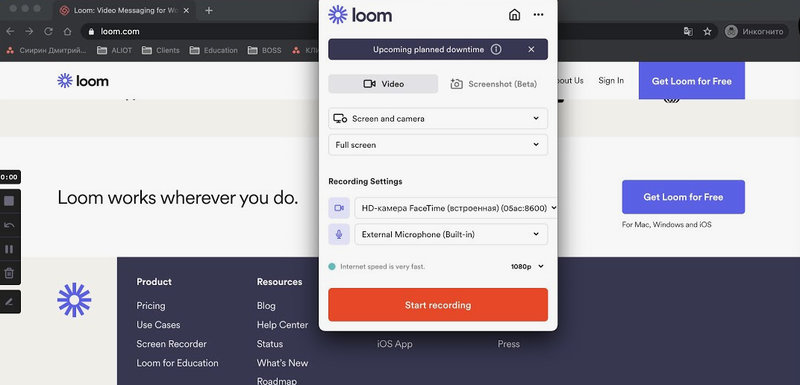Open the Use Cases footer link
This screenshot has height=385, width=800.
[158, 324]
